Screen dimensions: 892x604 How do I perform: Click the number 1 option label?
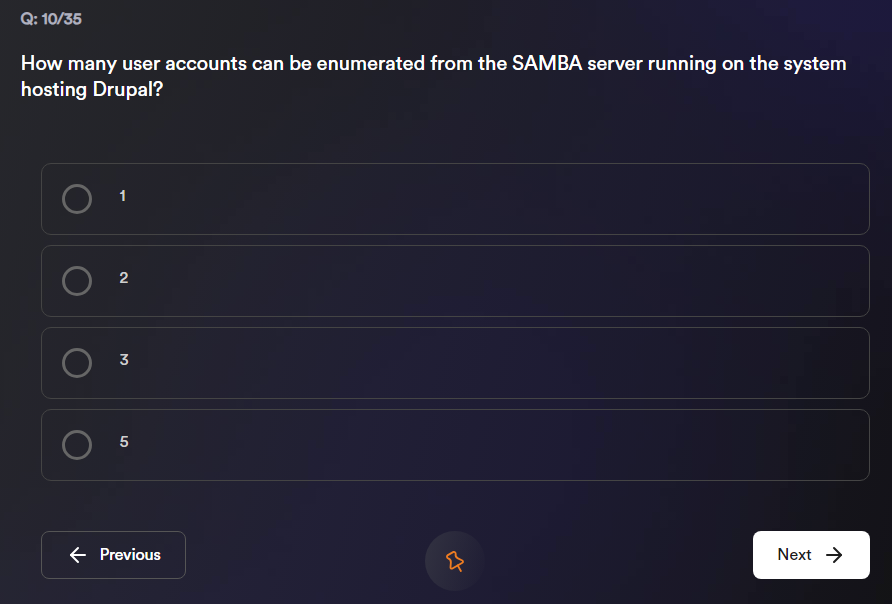pyautogui.click(x=123, y=196)
